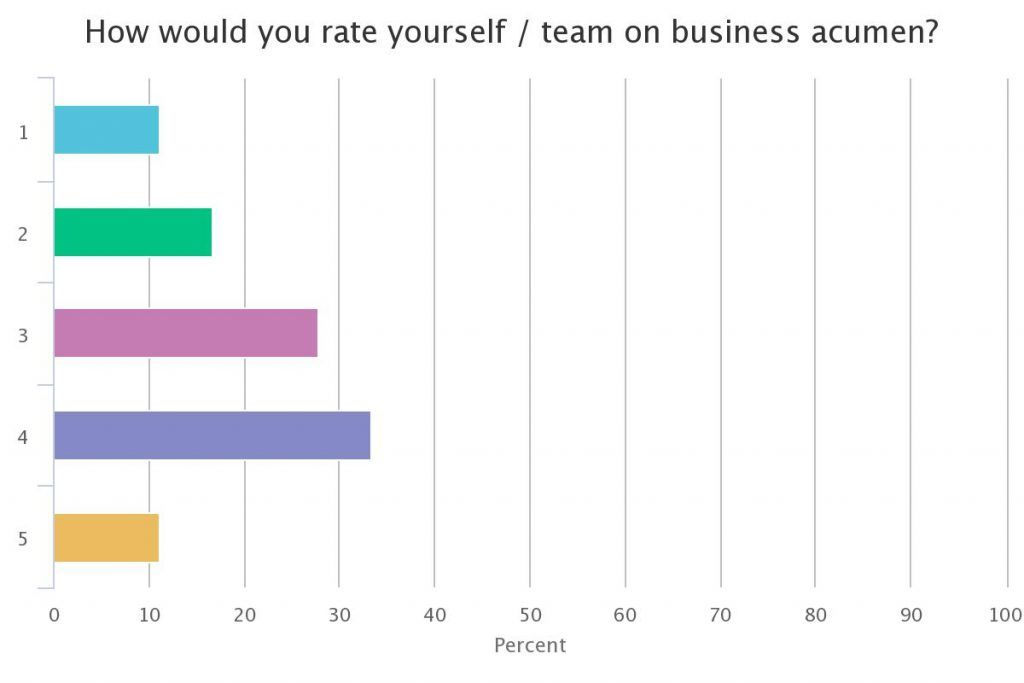Click the 20 tick label on the x-axis
Screen dimensions: 1024x683
click(x=244, y=615)
